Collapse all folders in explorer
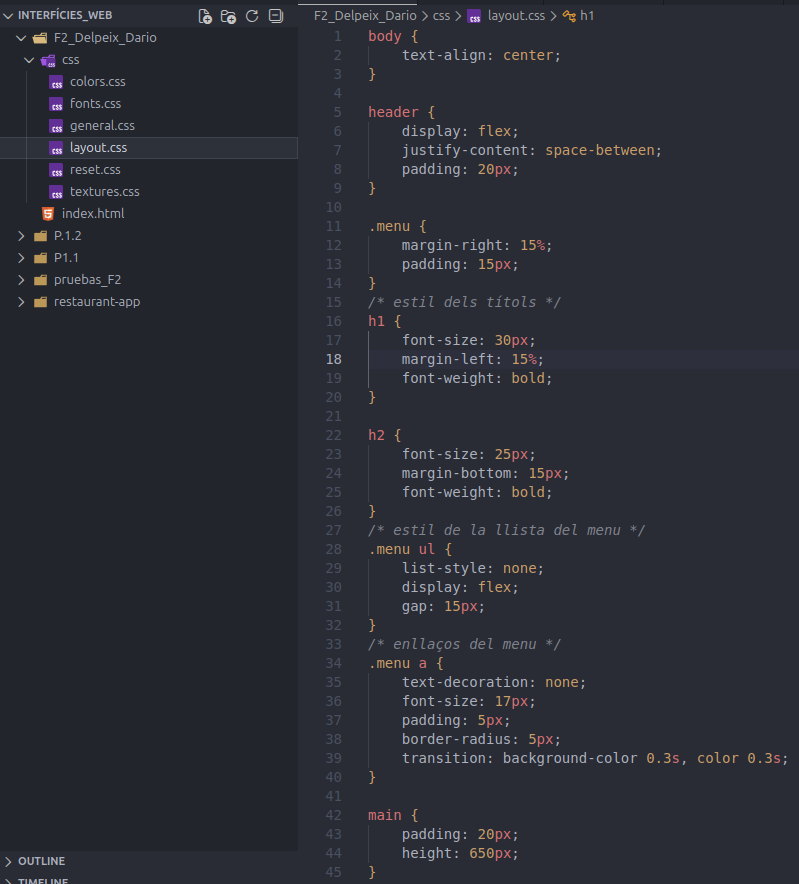This screenshot has width=799, height=884. pyautogui.click(x=276, y=16)
